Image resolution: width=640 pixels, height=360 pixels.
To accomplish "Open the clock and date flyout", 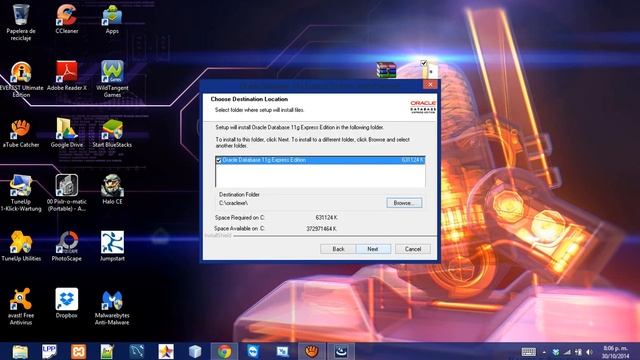I will pyautogui.click(x=615, y=352).
